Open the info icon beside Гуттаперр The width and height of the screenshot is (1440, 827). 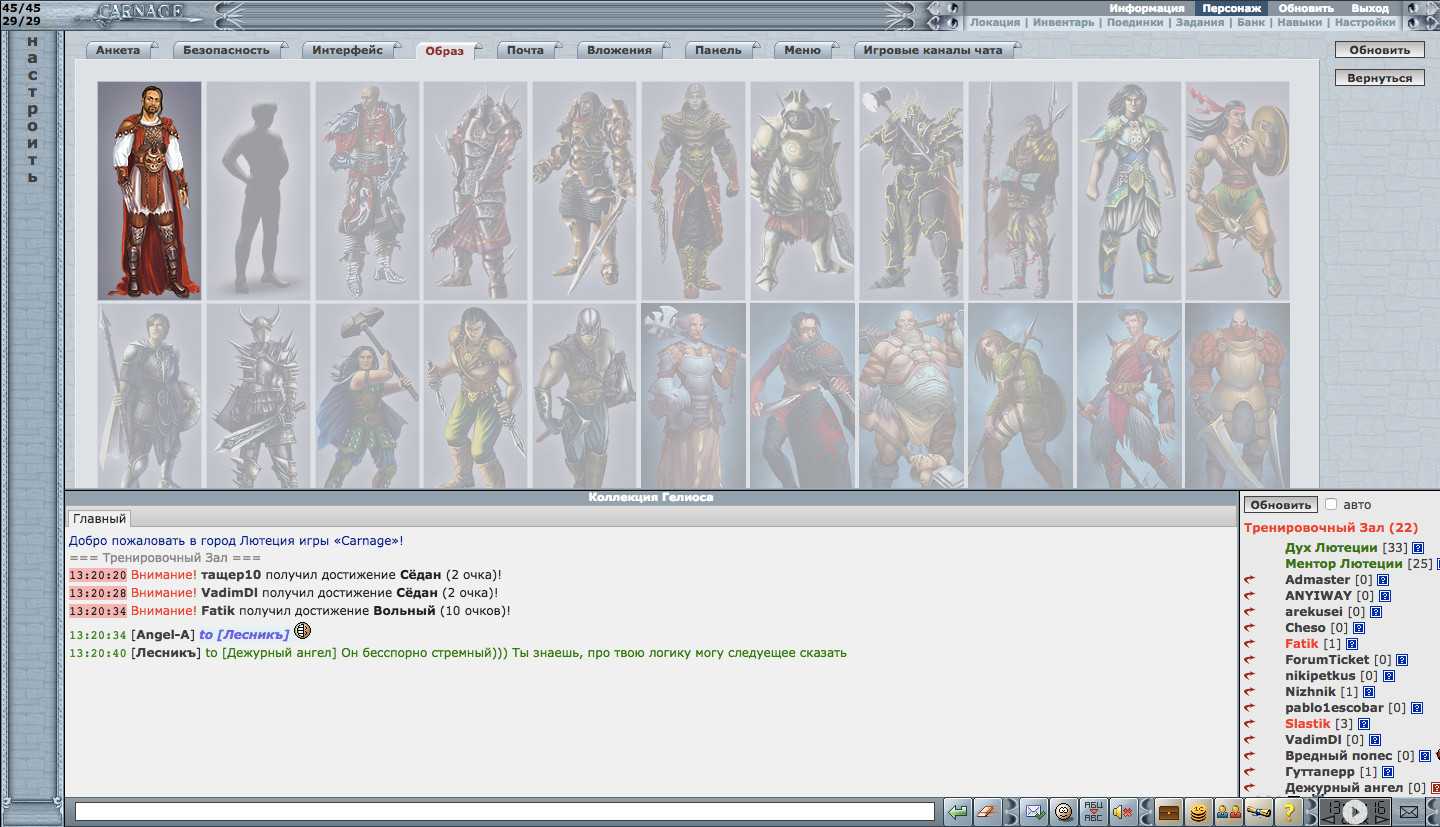tap(1389, 772)
